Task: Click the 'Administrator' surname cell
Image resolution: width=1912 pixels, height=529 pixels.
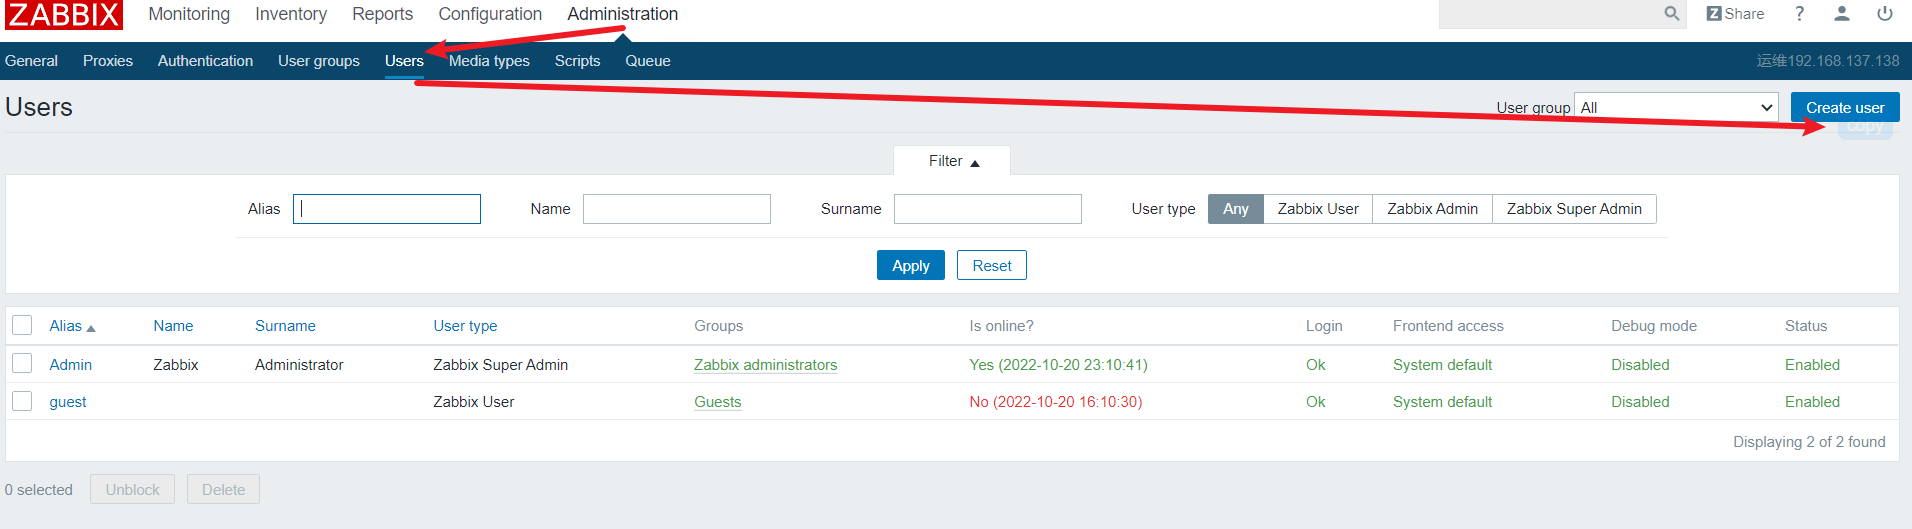Action: point(299,365)
